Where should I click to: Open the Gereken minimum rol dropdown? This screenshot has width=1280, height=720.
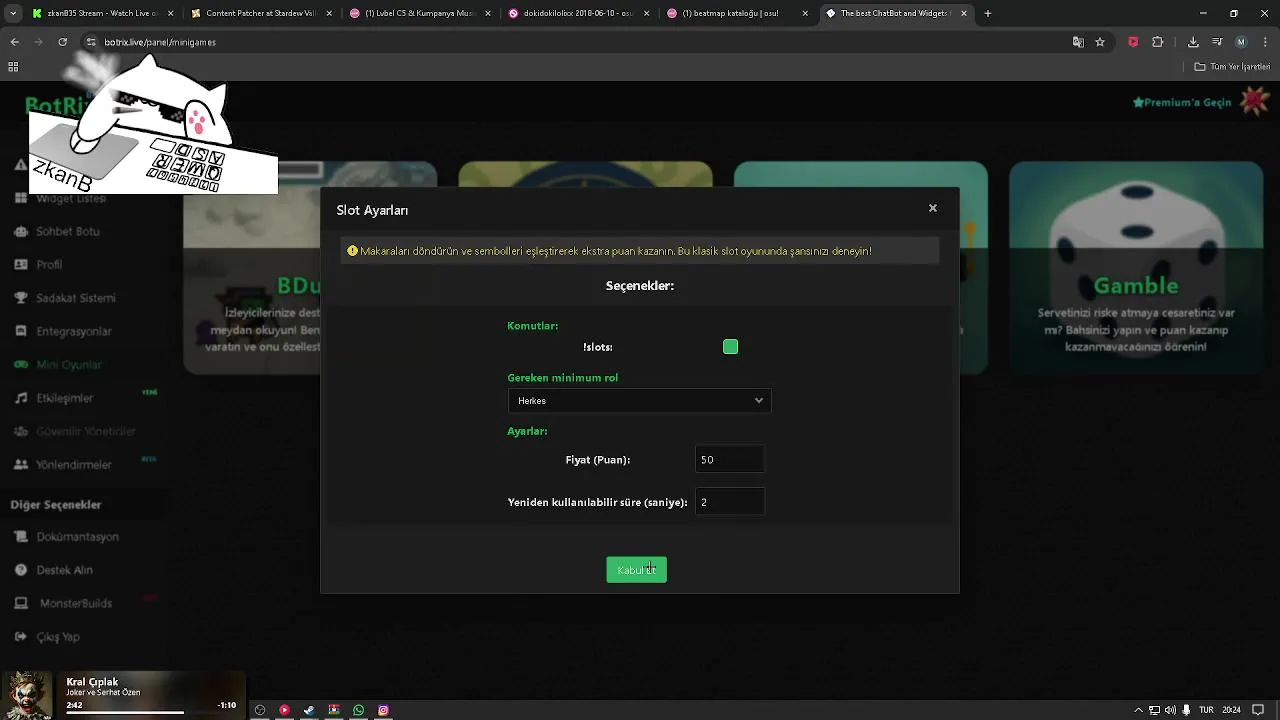639,401
